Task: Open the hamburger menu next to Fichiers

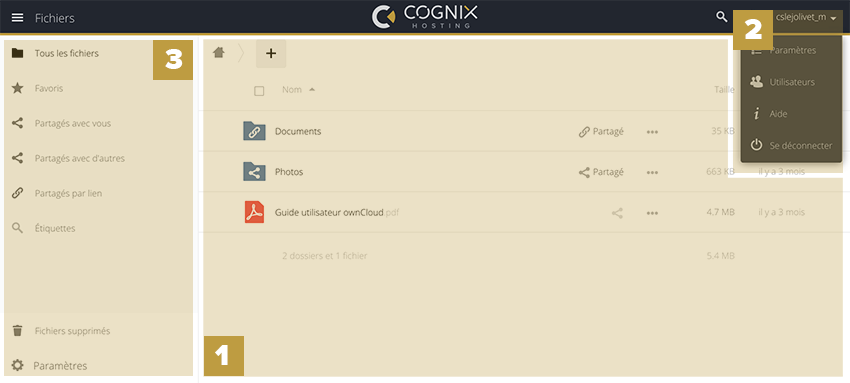Action: tap(17, 18)
